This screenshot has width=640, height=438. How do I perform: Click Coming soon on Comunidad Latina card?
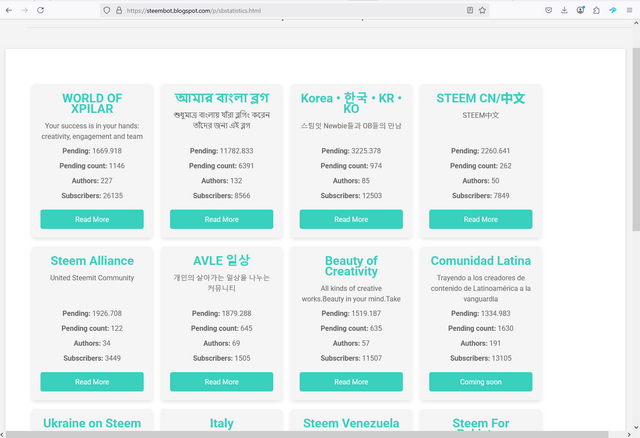click(480, 382)
